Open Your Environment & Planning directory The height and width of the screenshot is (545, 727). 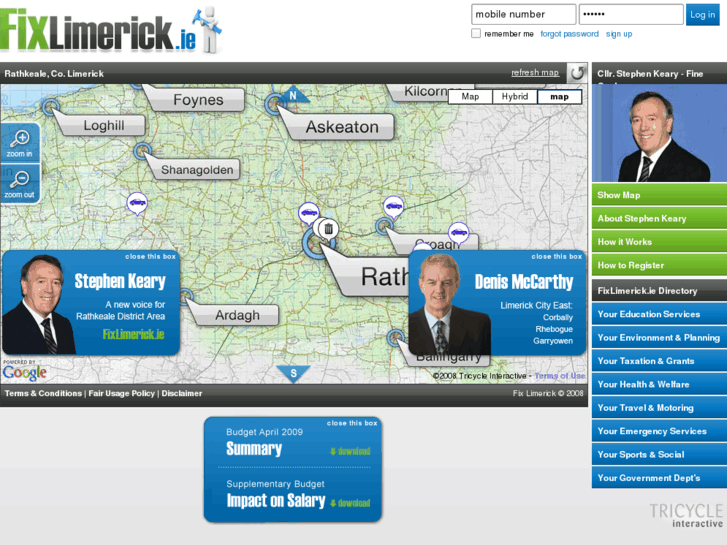tap(659, 337)
